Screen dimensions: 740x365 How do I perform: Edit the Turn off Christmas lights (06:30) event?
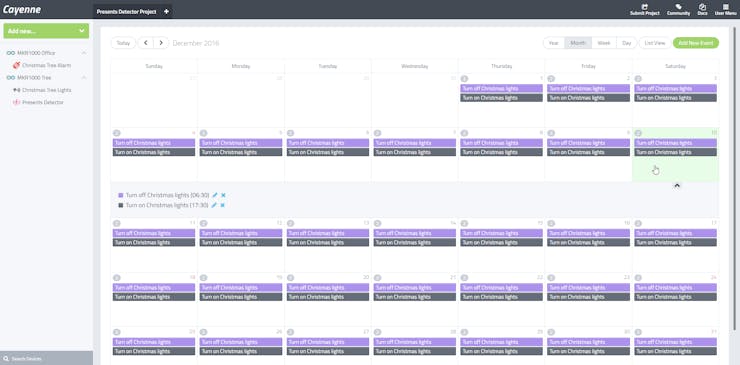pos(215,195)
